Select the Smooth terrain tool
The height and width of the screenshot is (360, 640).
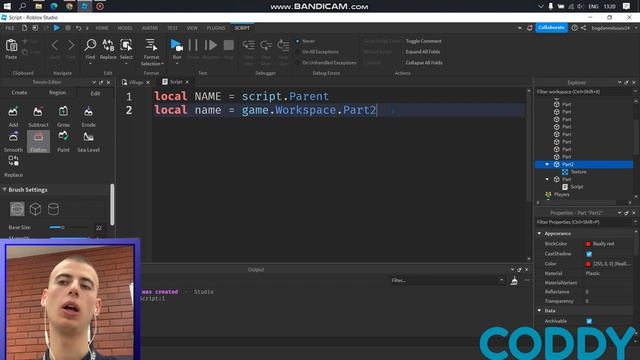click(13, 142)
